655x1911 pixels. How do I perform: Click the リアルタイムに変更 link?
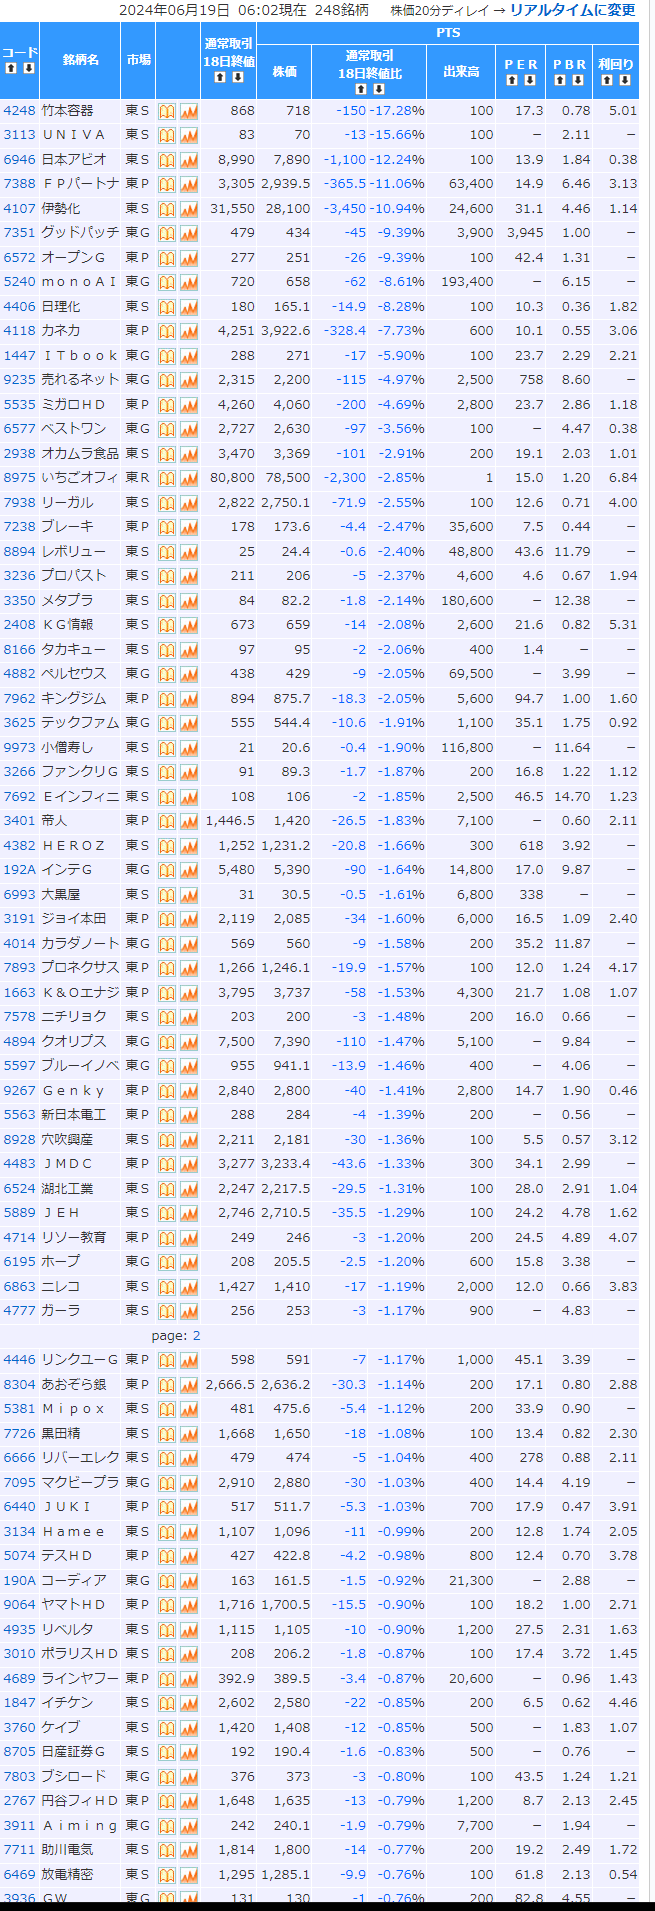coord(572,10)
